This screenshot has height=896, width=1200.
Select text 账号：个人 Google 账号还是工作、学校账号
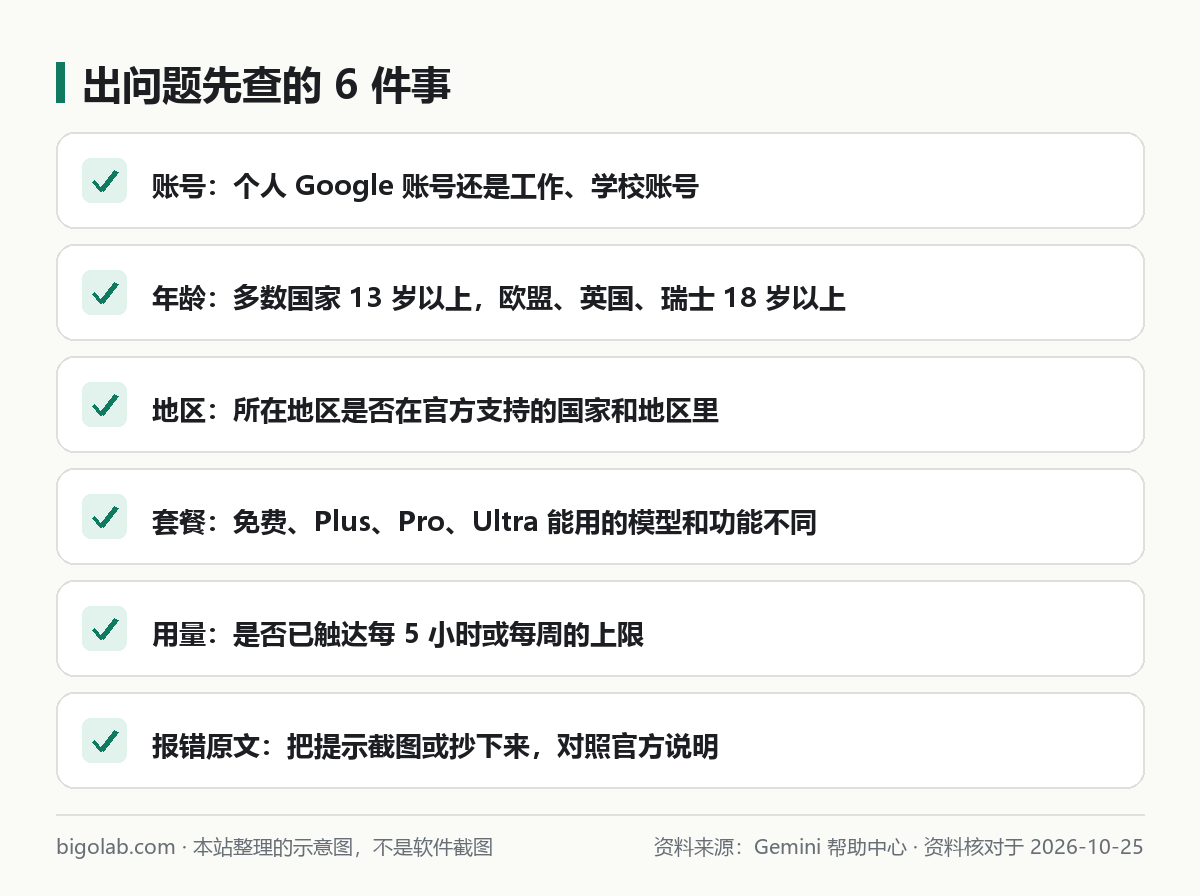pyautogui.click(x=425, y=186)
